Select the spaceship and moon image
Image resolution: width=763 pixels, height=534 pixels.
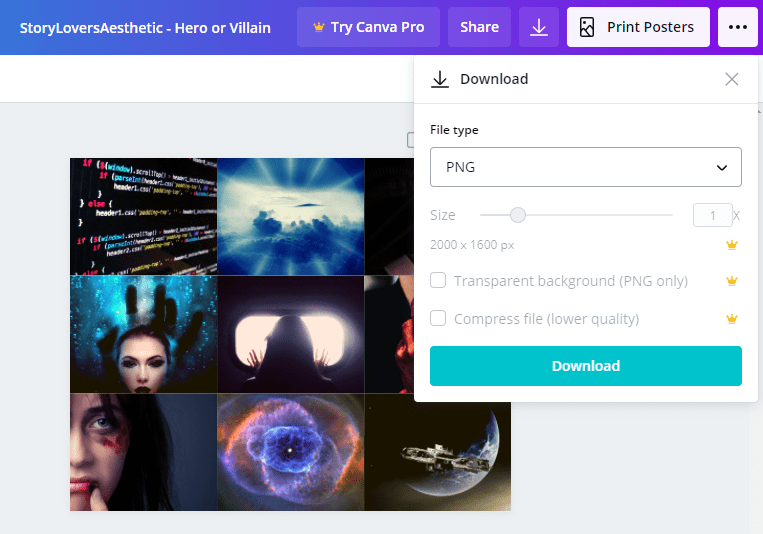437,452
